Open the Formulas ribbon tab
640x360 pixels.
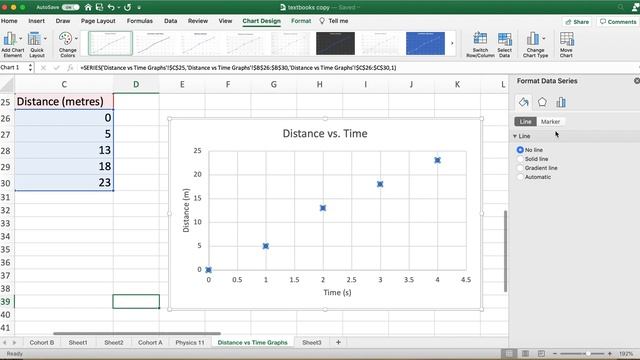point(140,21)
